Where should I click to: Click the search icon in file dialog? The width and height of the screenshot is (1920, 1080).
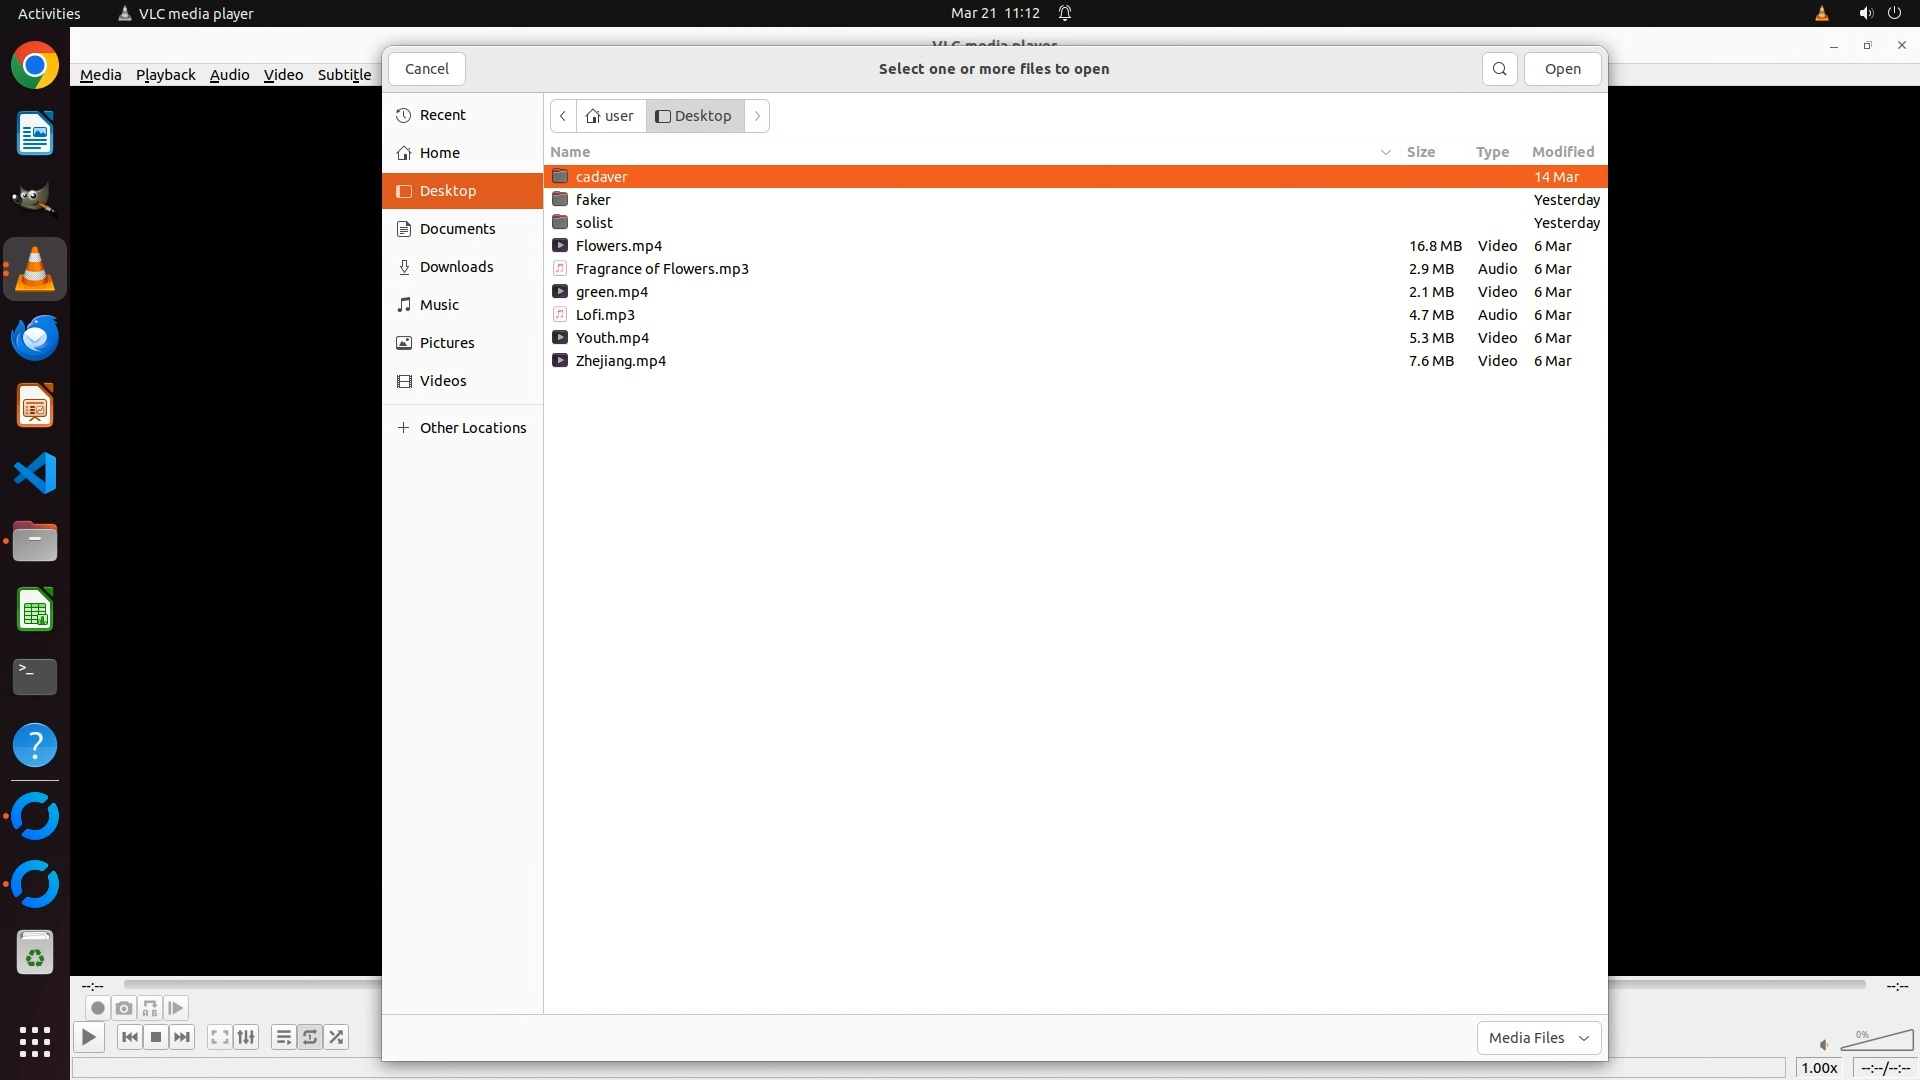click(x=1499, y=69)
